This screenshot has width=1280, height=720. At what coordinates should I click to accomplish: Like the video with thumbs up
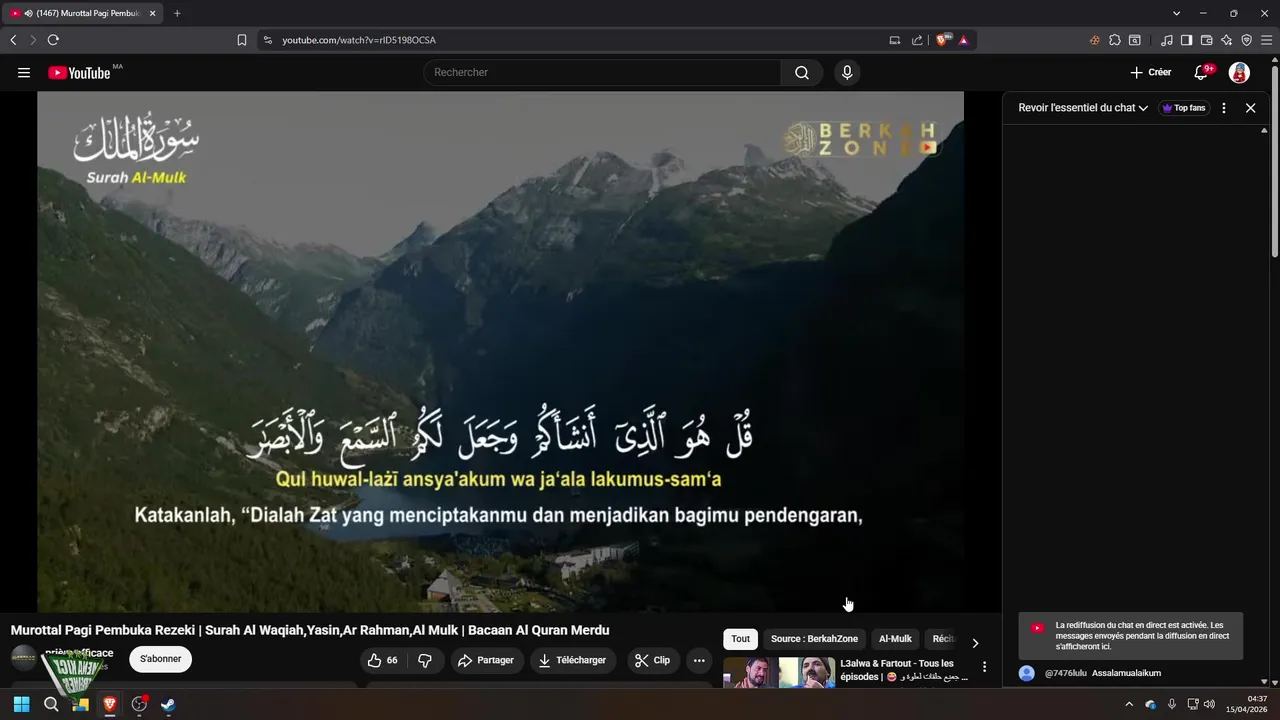[x=382, y=660]
